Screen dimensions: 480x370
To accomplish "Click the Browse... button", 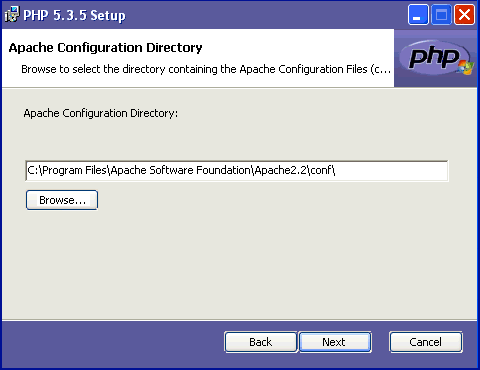I will coord(62,200).
